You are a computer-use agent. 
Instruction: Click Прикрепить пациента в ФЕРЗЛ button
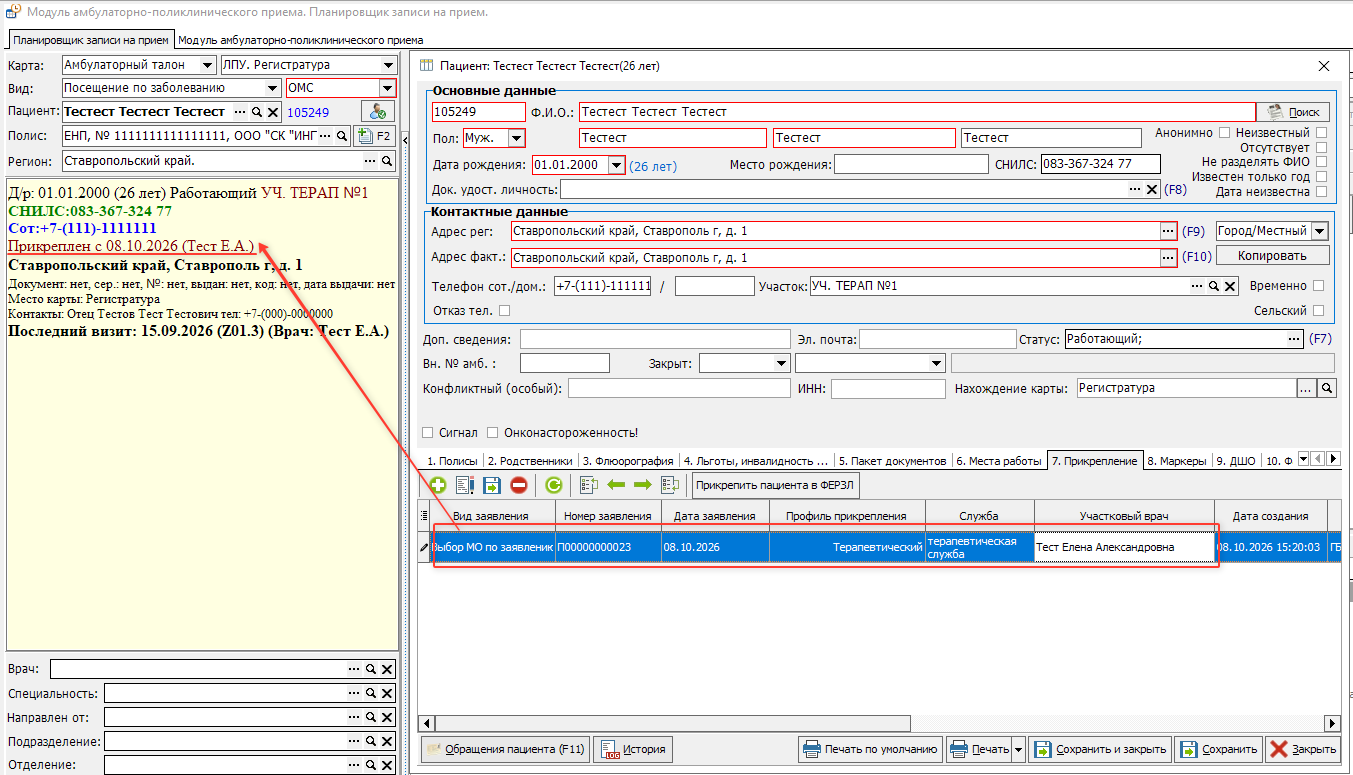[x=776, y=485]
